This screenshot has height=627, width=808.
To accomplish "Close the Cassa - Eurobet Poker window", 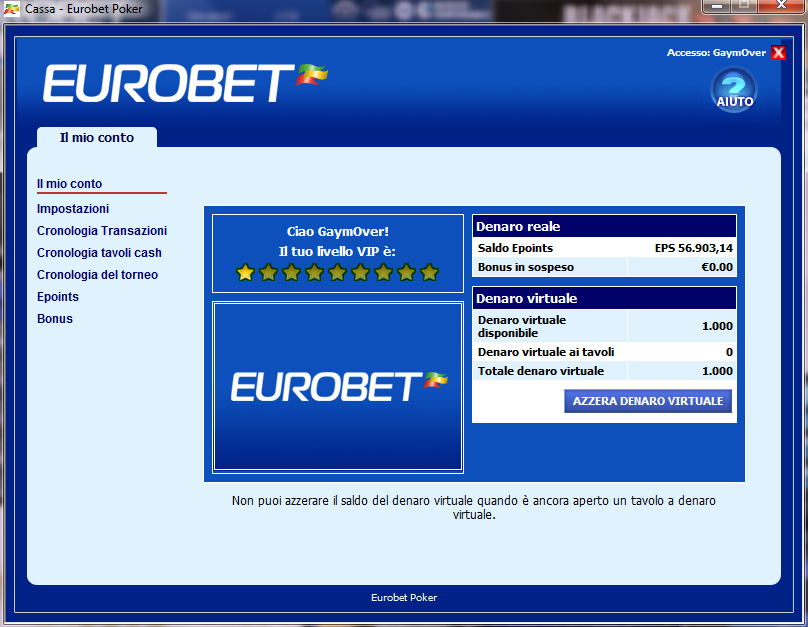I will (782, 6).
